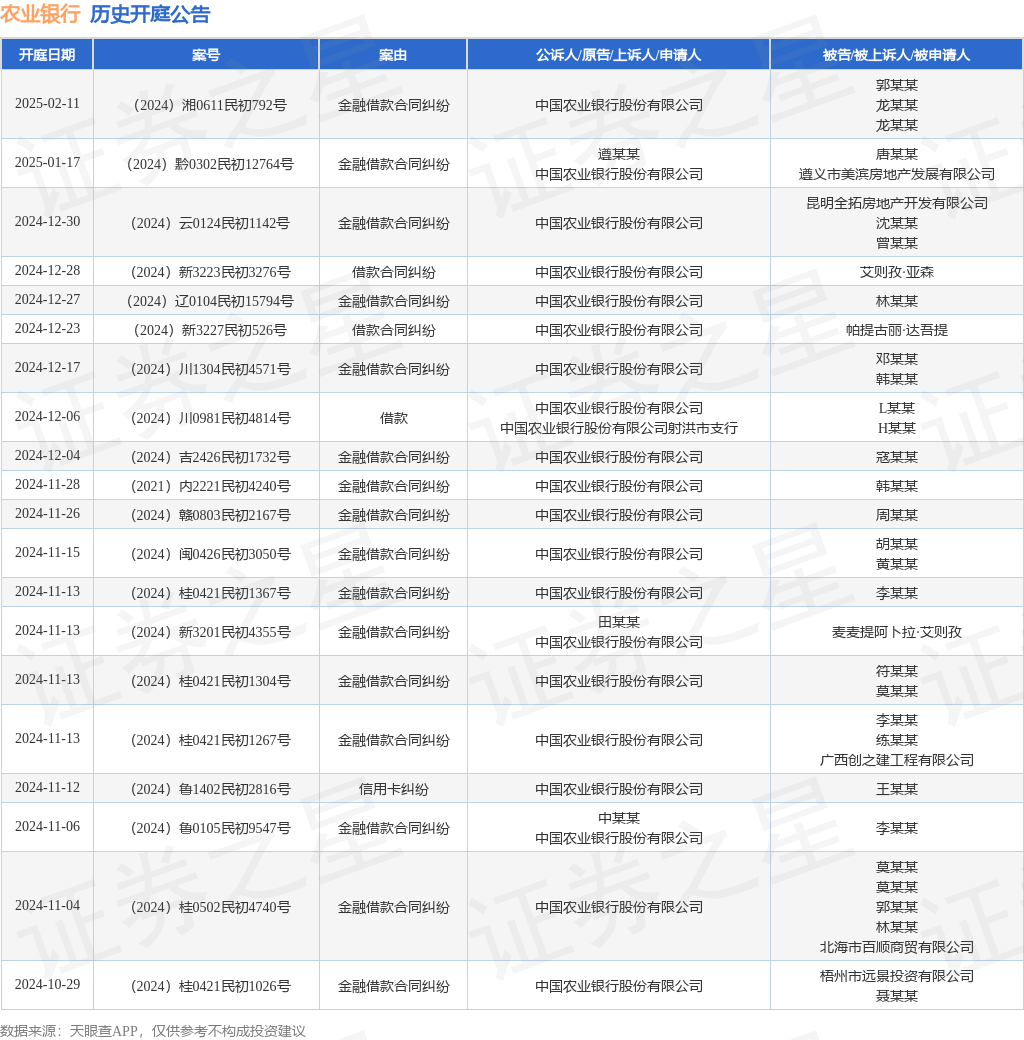1024x1040 pixels.
Task: Click defendant 寇某某
Action: click(896, 458)
